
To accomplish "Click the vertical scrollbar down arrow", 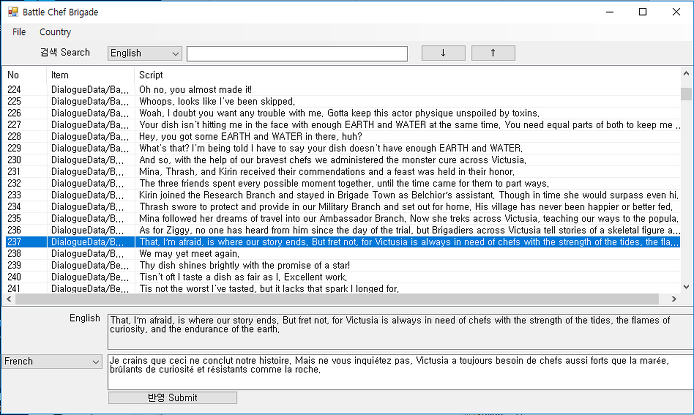I will point(686,287).
